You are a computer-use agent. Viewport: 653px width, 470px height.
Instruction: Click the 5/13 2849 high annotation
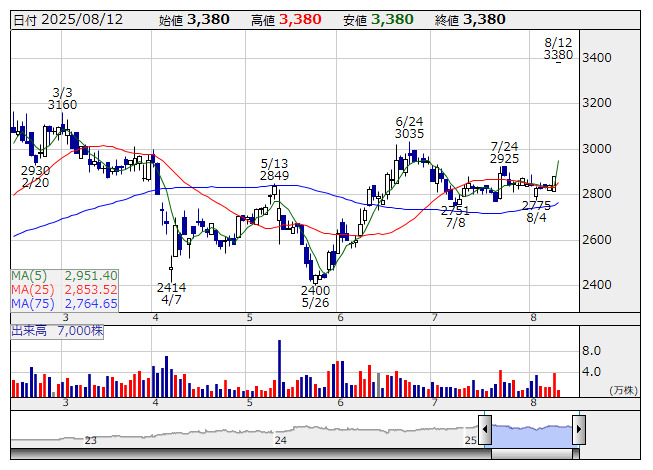tap(274, 169)
